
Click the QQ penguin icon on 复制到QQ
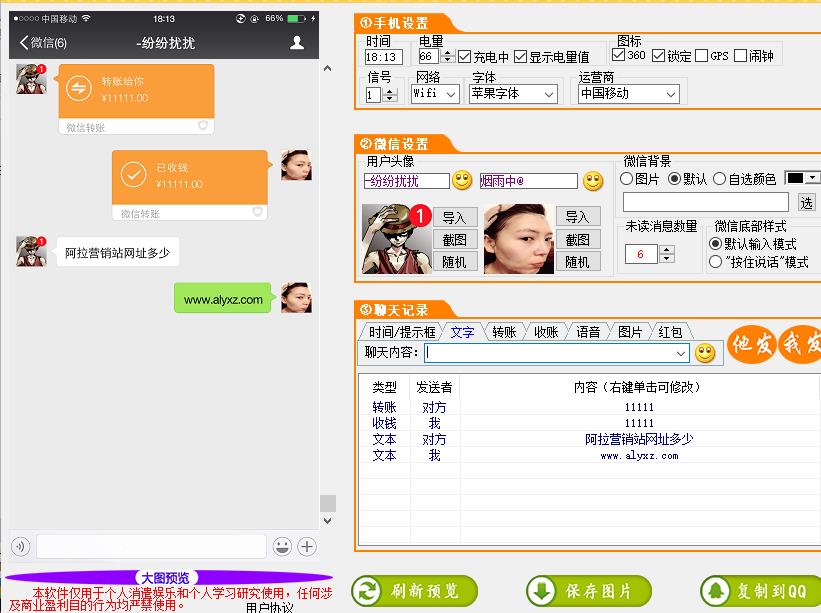tap(716, 591)
